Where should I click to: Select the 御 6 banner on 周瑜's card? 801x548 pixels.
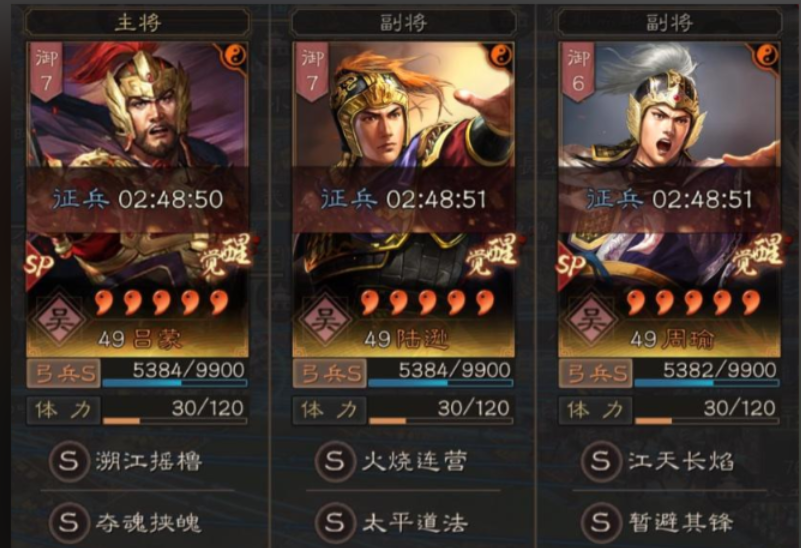578,72
